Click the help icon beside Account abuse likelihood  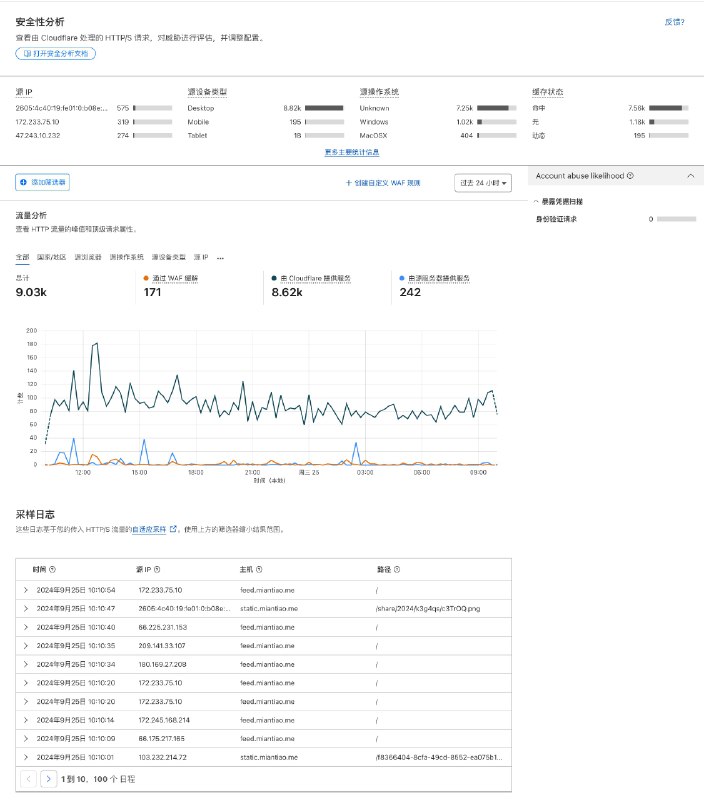(x=630, y=175)
